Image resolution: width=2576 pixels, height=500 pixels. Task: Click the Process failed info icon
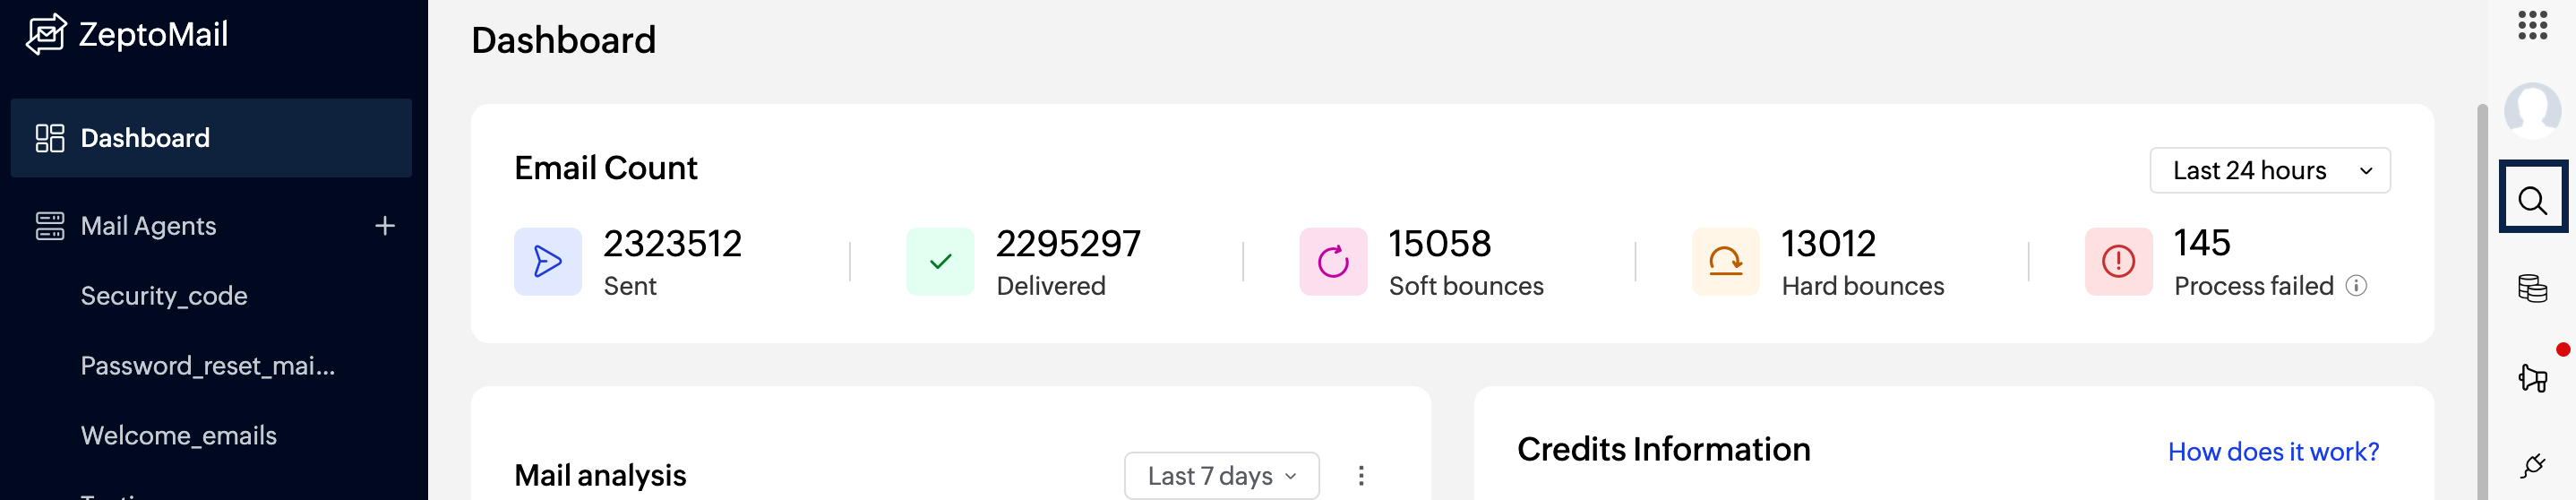2356,286
